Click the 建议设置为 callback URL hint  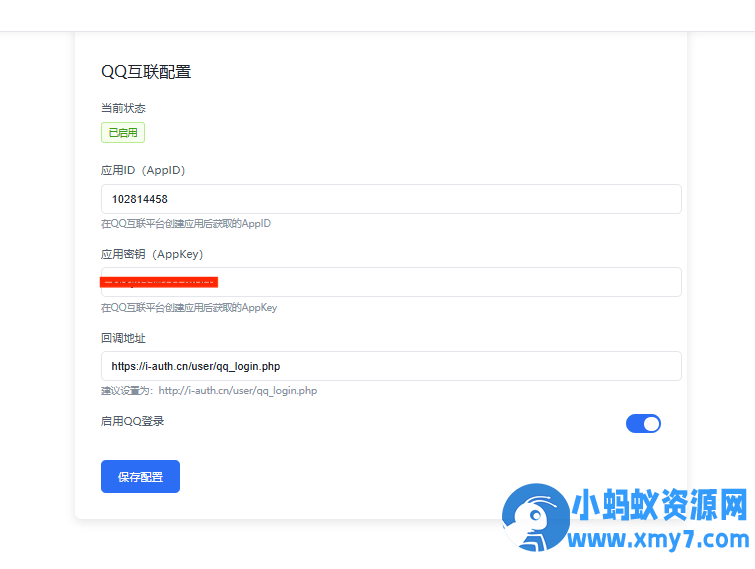(209, 391)
